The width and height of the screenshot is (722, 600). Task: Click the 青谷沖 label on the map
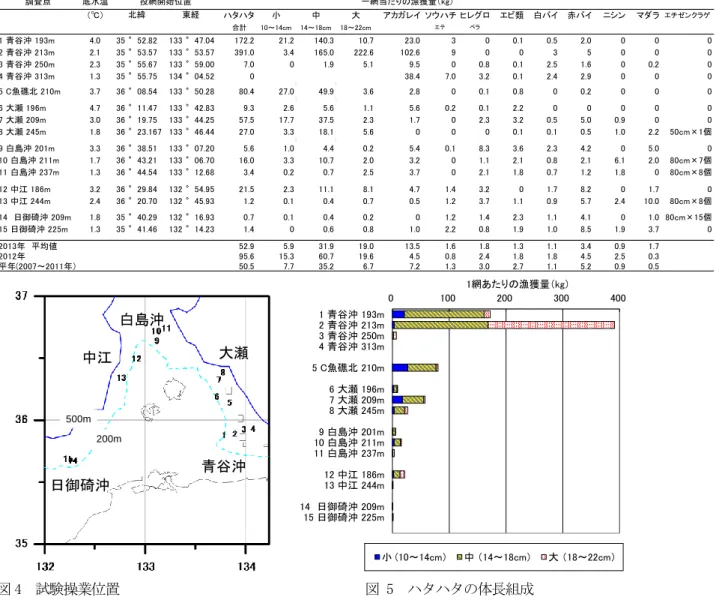224,466
